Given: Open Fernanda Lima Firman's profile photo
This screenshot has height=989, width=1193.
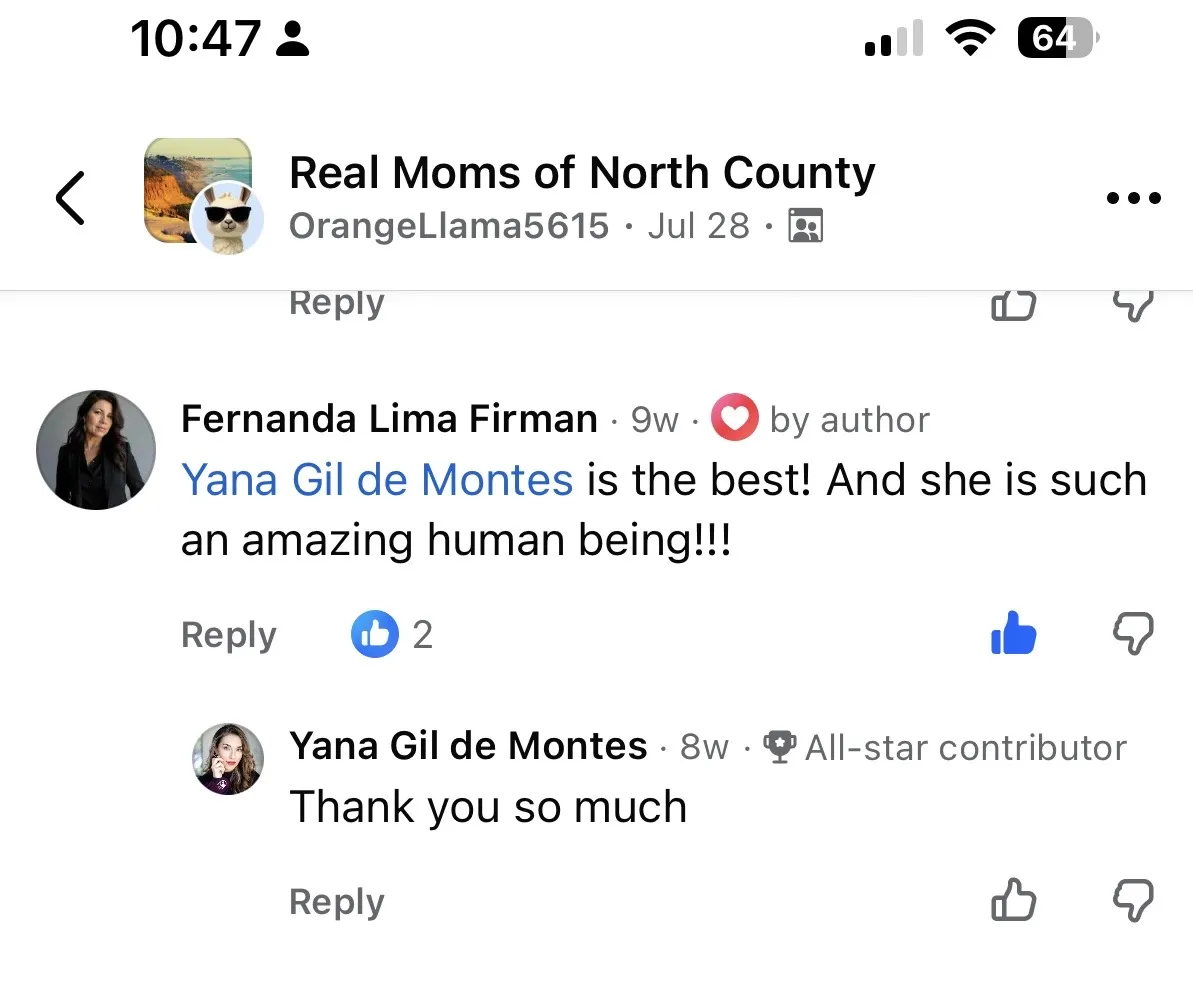Looking at the screenshot, I should (96, 450).
